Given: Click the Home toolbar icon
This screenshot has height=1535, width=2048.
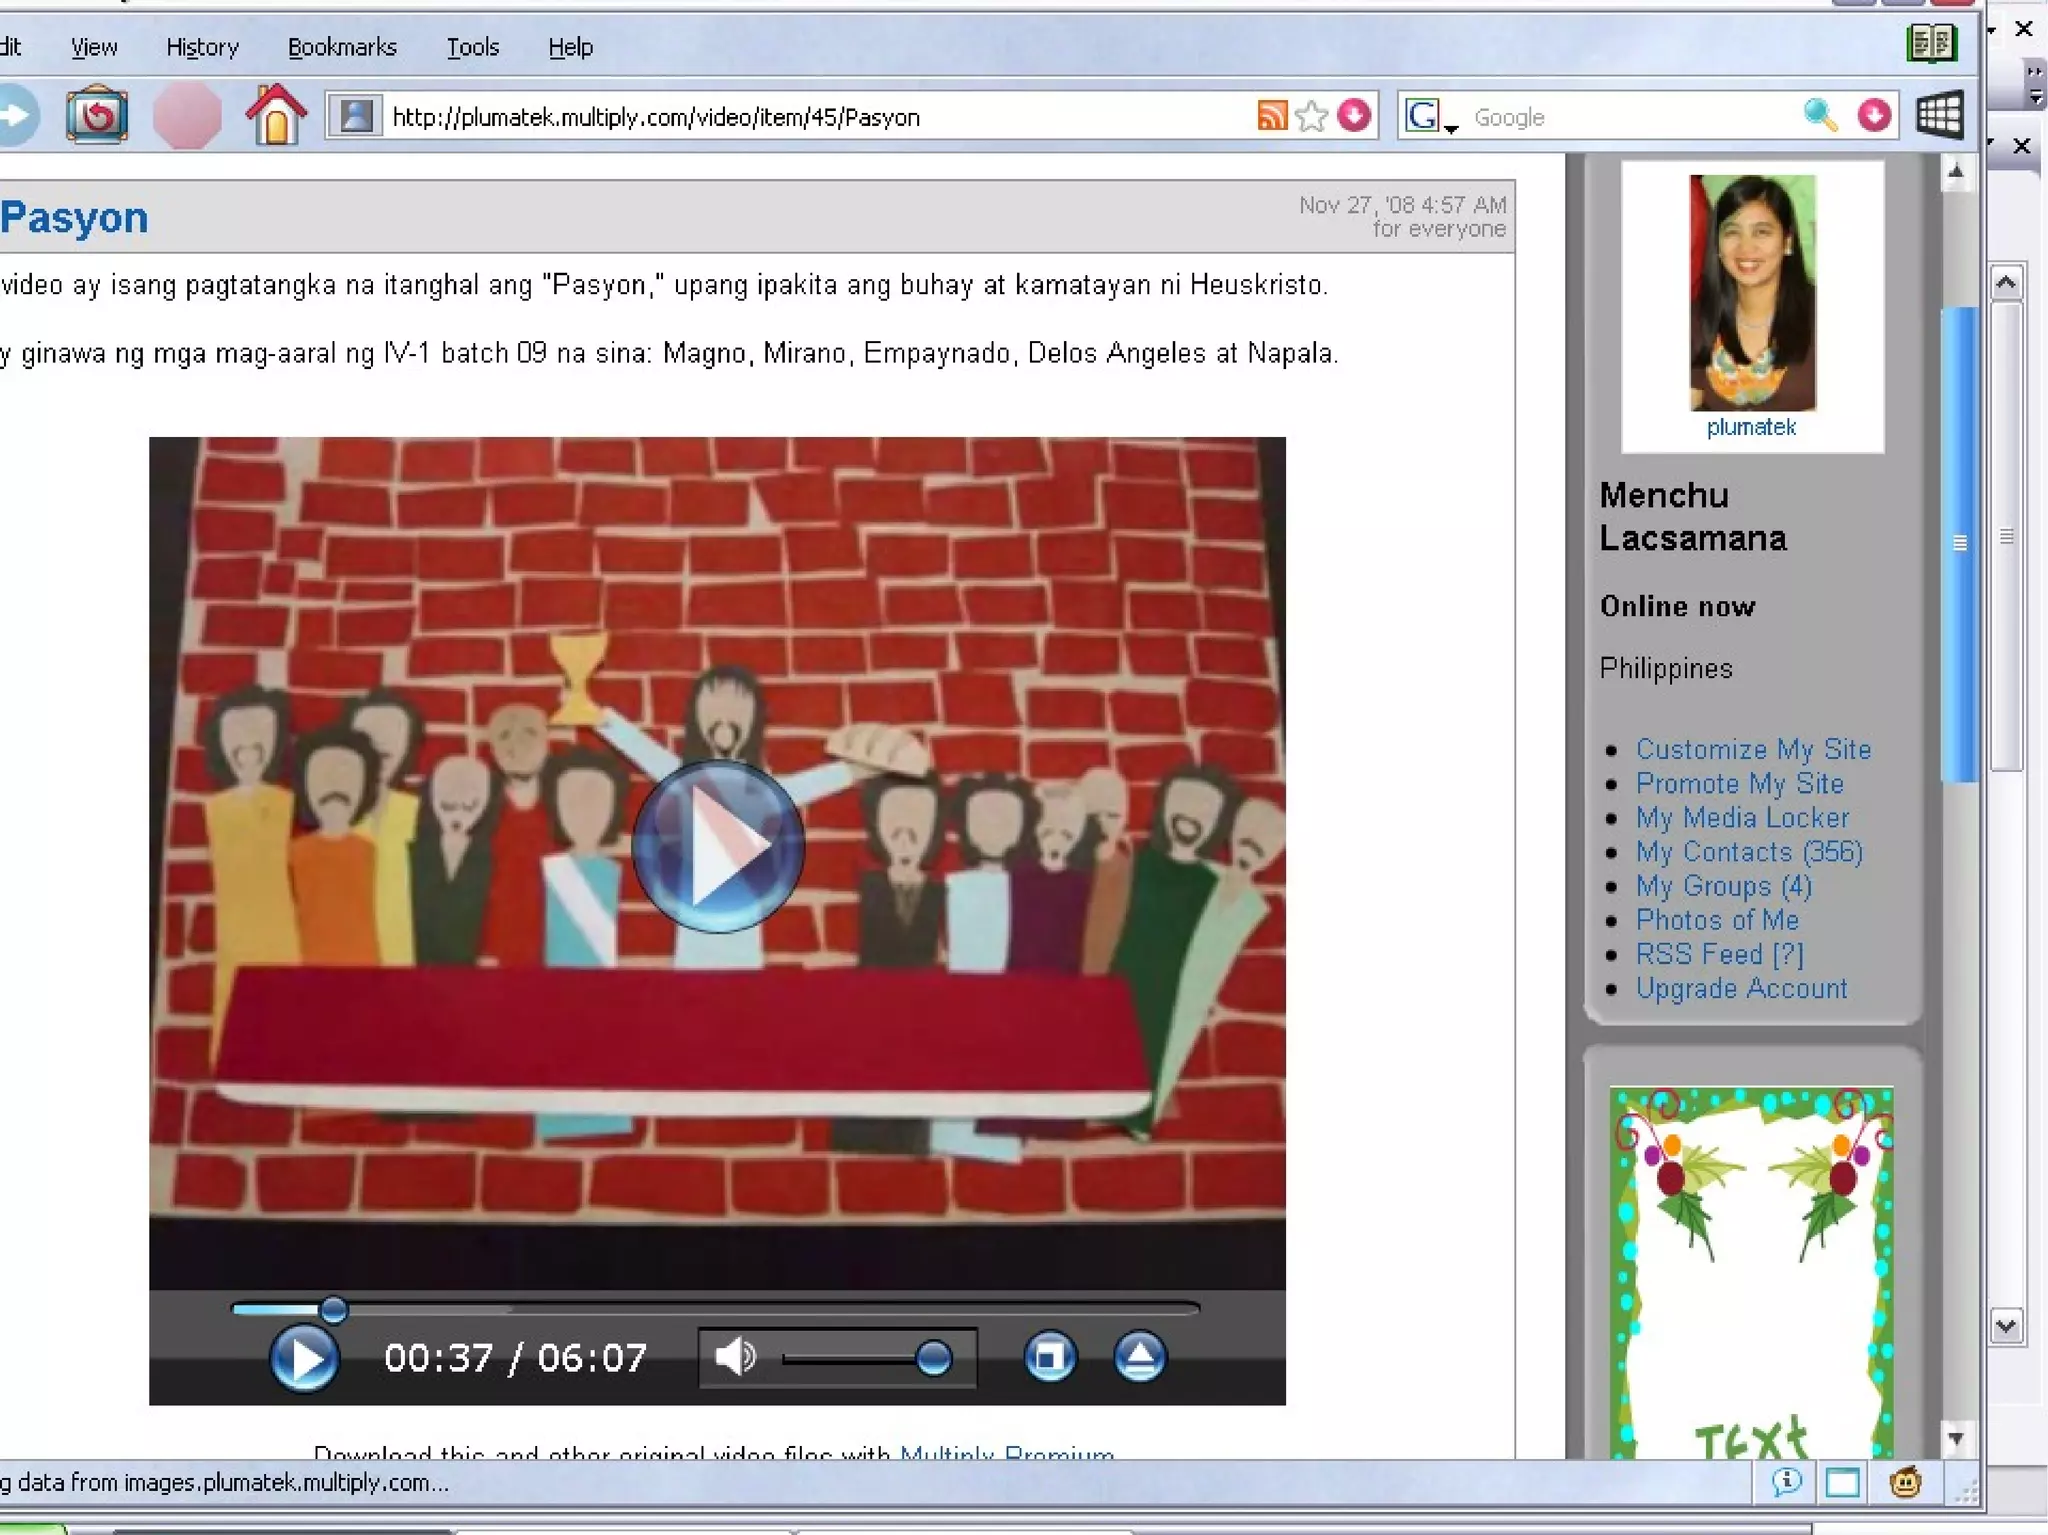Looking at the screenshot, I should click(x=276, y=115).
